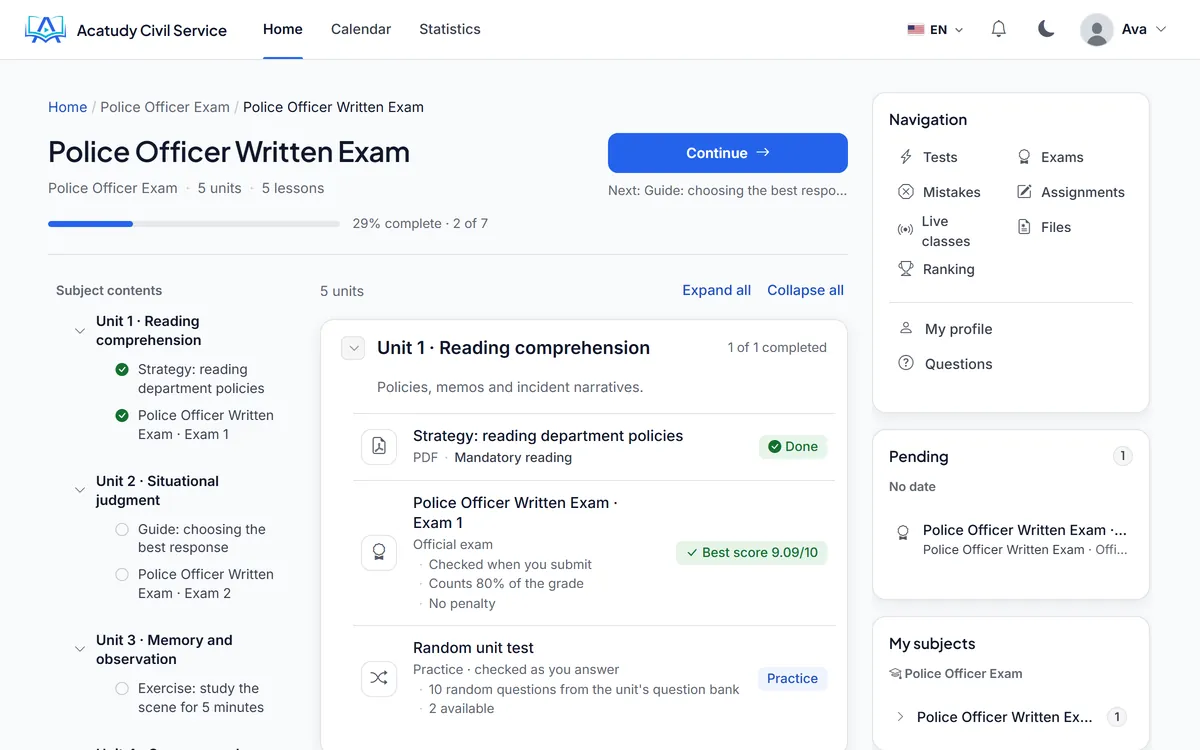Toggle Unit 1 Reading comprehension card chevron
The height and width of the screenshot is (750, 1200).
point(353,348)
